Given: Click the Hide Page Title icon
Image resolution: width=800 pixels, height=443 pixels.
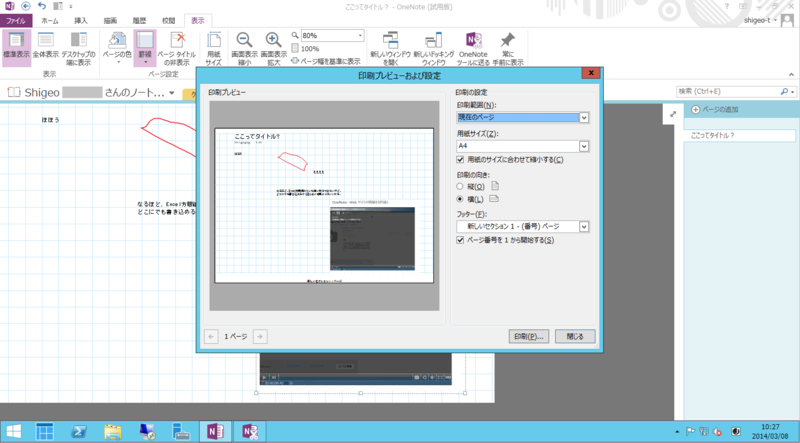Looking at the screenshot, I should (x=177, y=48).
